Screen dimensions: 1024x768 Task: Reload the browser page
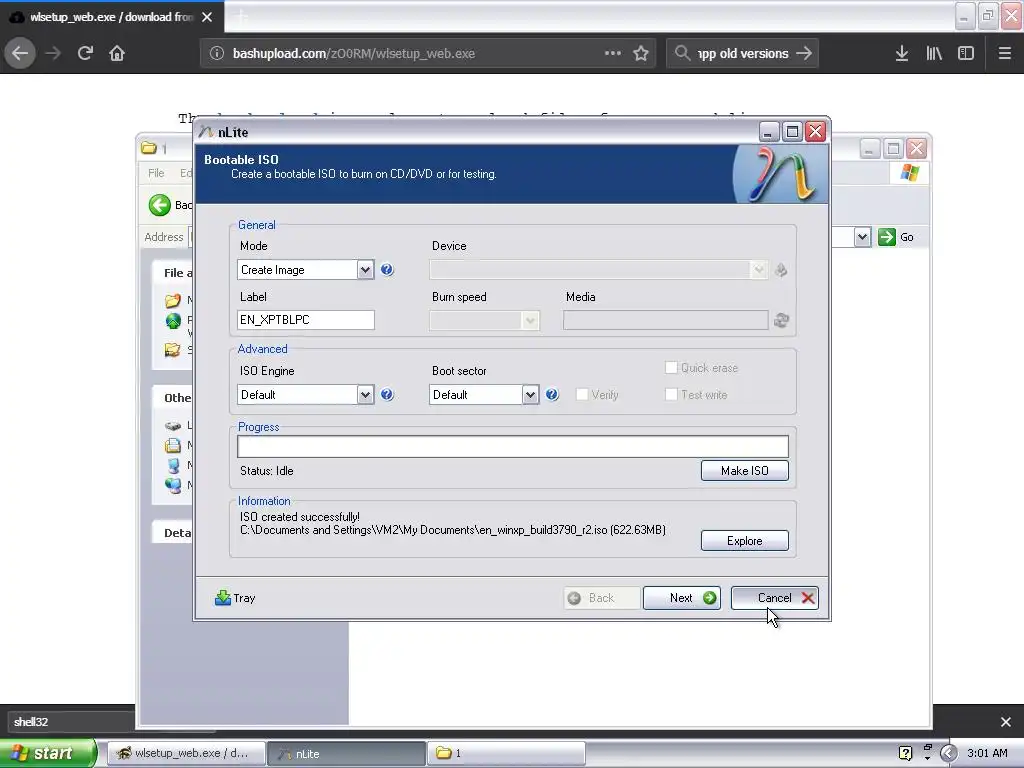[x=85, y=54]
